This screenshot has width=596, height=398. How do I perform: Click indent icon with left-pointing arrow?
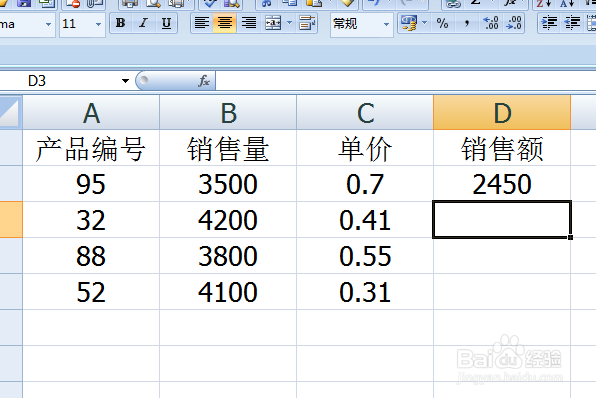[572, 24]
